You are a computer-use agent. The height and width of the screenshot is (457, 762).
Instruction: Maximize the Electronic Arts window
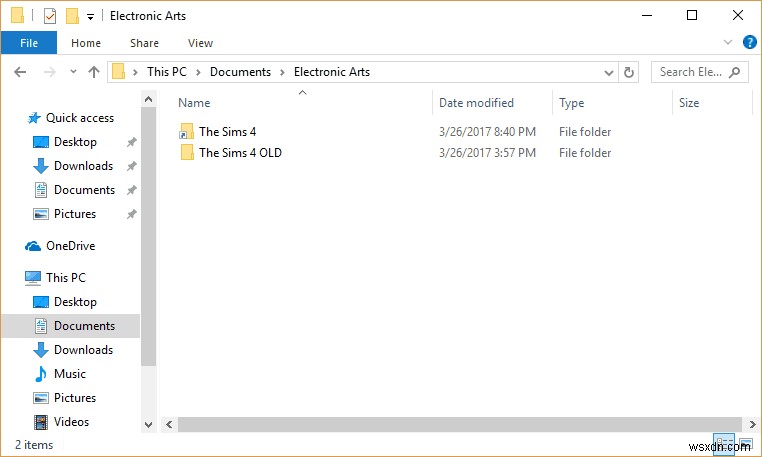click(x=692, y=16)
